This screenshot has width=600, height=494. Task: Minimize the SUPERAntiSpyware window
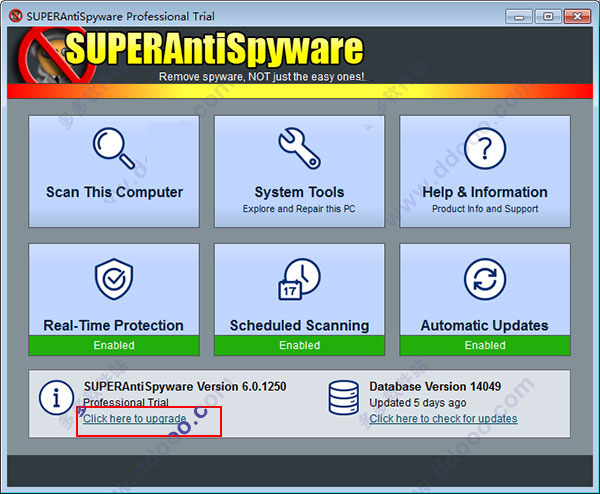point(518,16)
